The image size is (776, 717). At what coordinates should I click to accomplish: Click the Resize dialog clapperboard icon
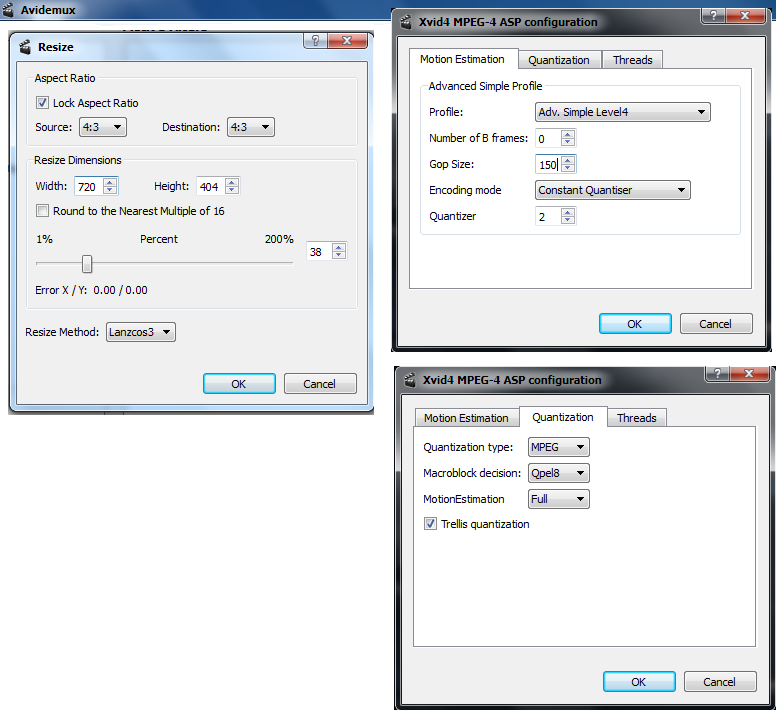pos(25,47)
